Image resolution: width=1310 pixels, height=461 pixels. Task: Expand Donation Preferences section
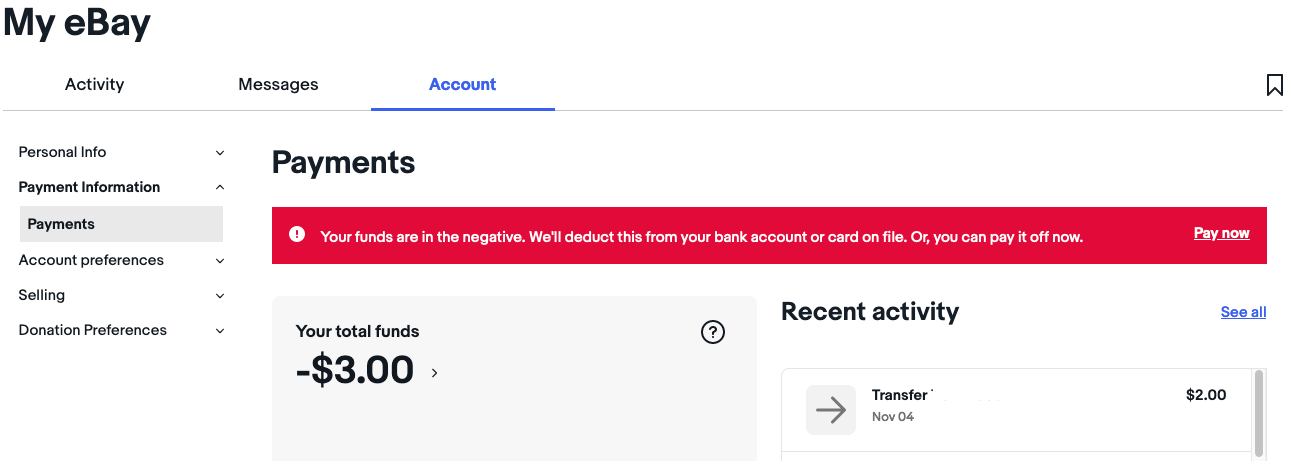point(220,330)
